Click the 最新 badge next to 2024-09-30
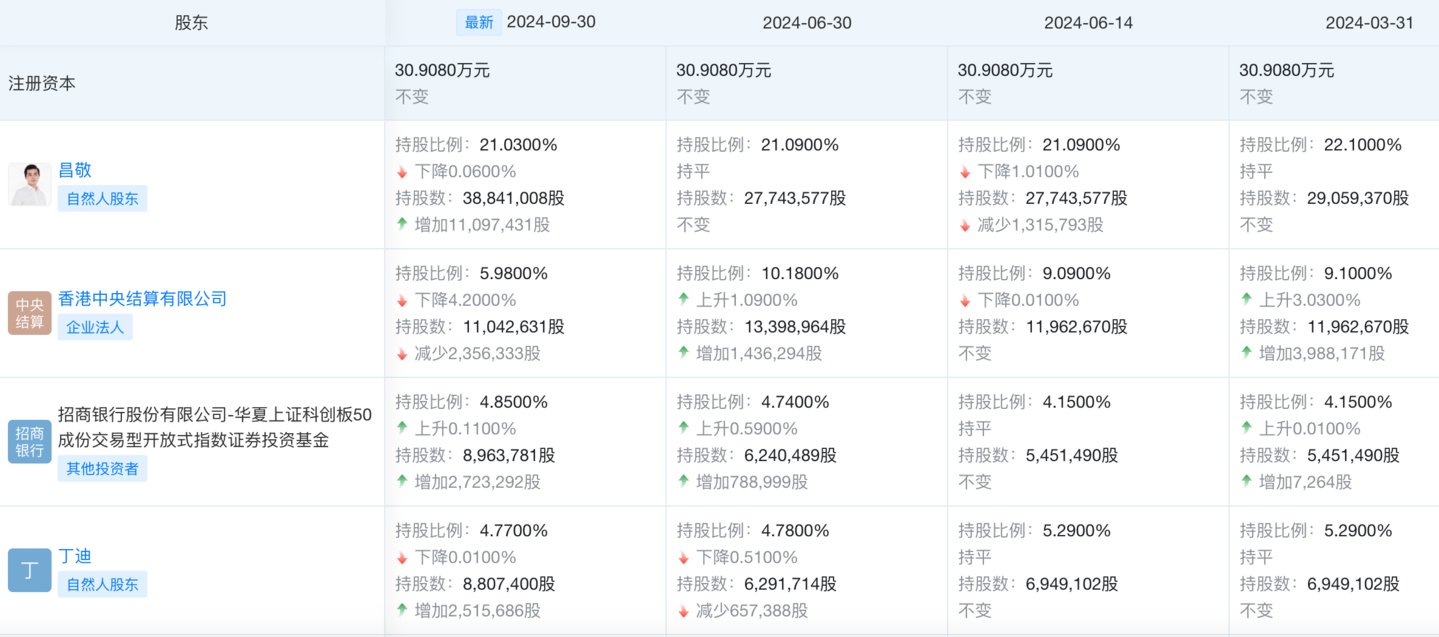This screenshot has width=1439, height=637. click(479, 22)
